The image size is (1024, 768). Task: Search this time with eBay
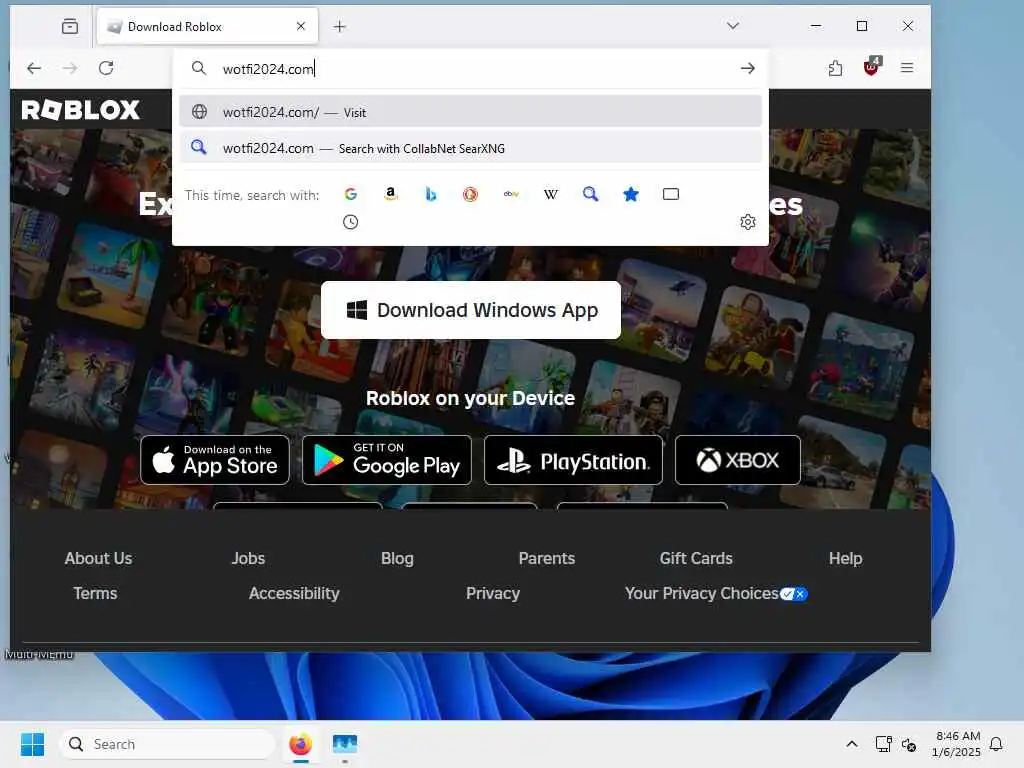pyautogui.click(x=511, y=194)
